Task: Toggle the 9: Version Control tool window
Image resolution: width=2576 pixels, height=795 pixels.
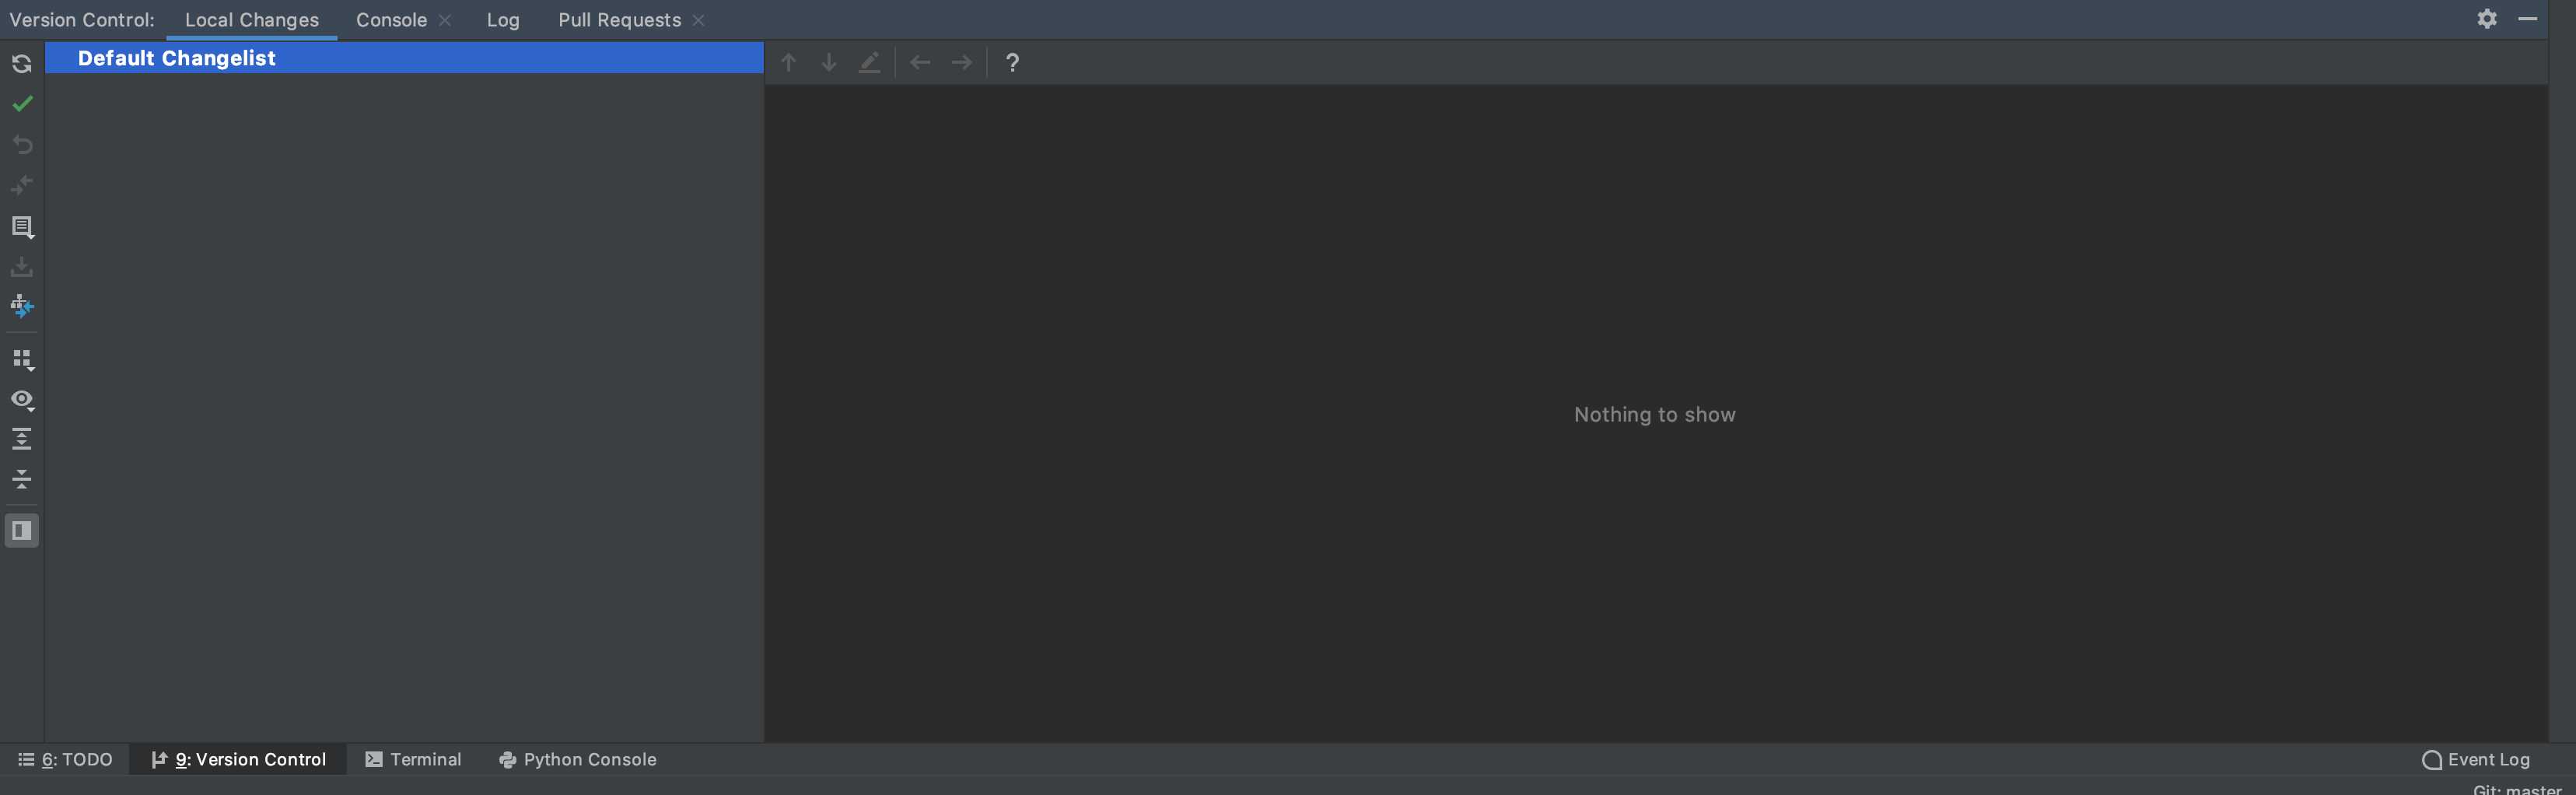Action: [239, 759]
